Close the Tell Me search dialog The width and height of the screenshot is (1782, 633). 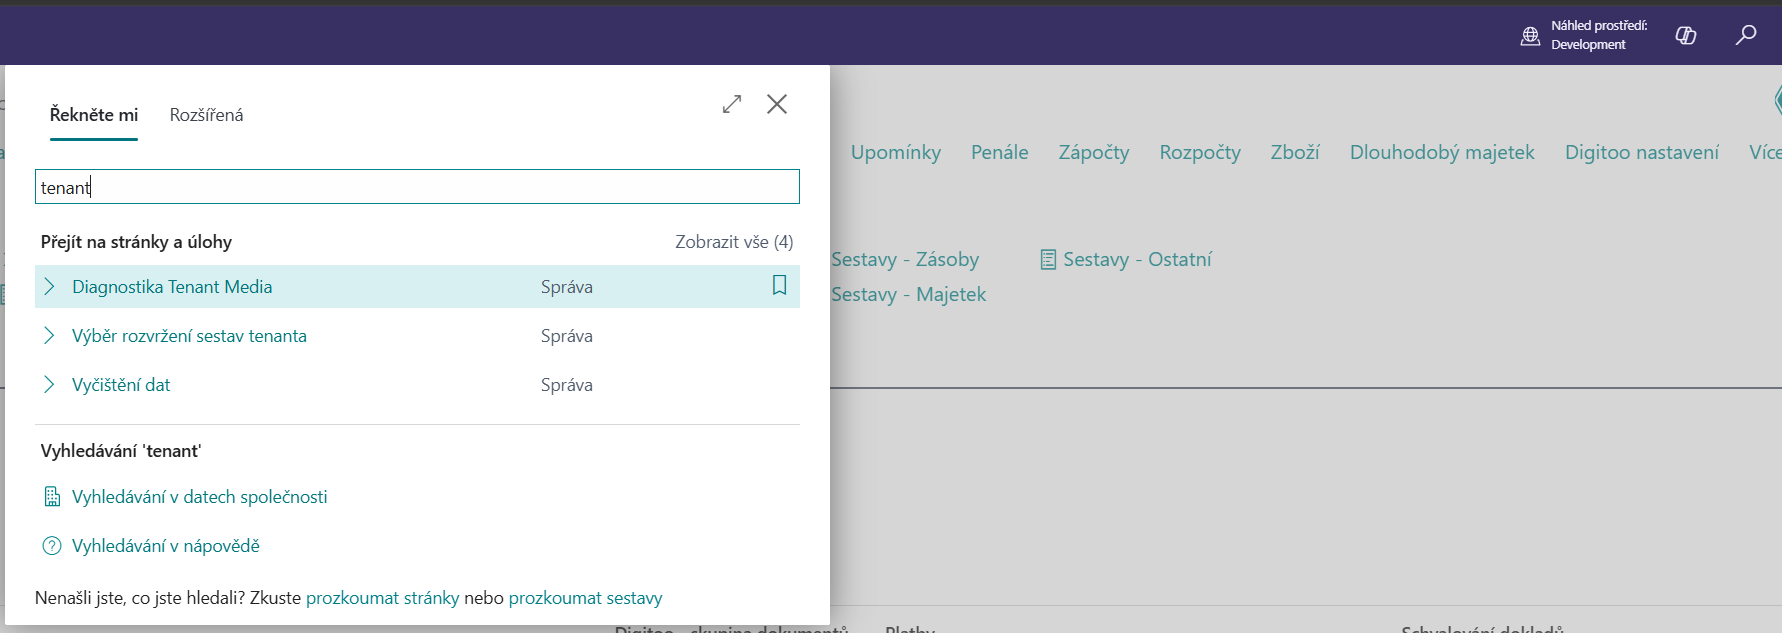coord(777,104)
